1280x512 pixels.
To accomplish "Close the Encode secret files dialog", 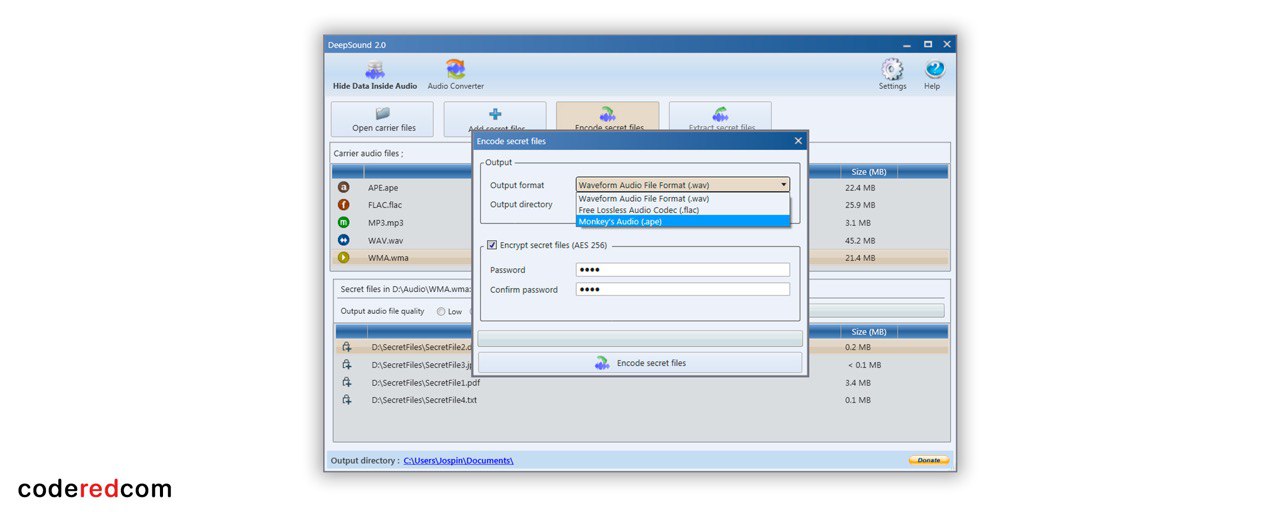I will (797, 141).
